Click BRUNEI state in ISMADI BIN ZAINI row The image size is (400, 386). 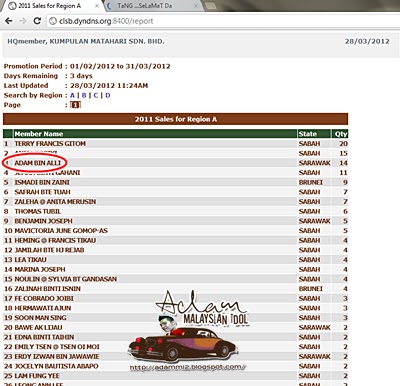(311, 182)
